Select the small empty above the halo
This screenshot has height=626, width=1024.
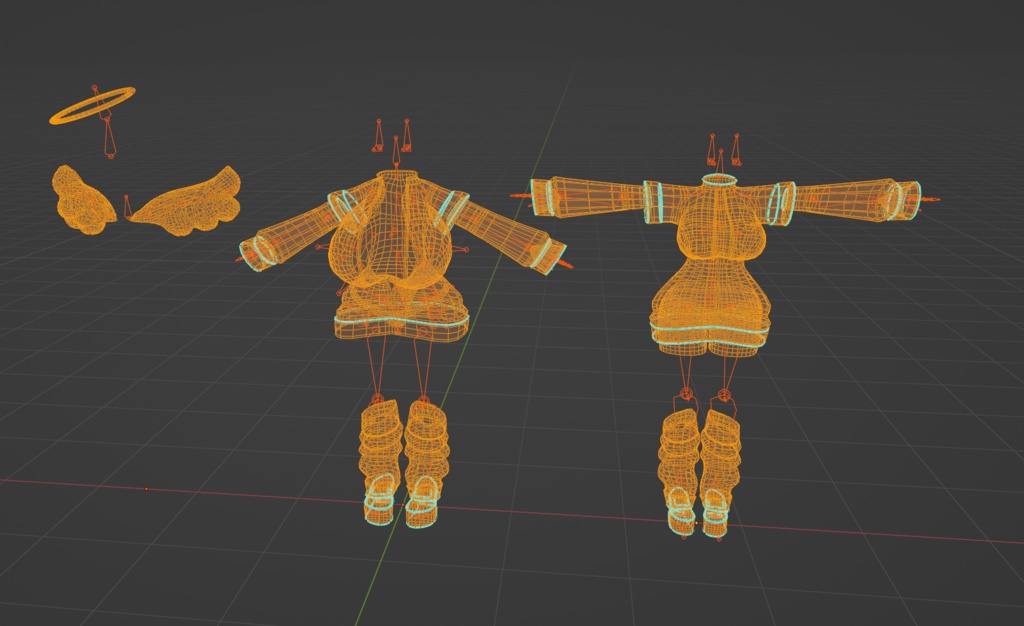[95, 87]
